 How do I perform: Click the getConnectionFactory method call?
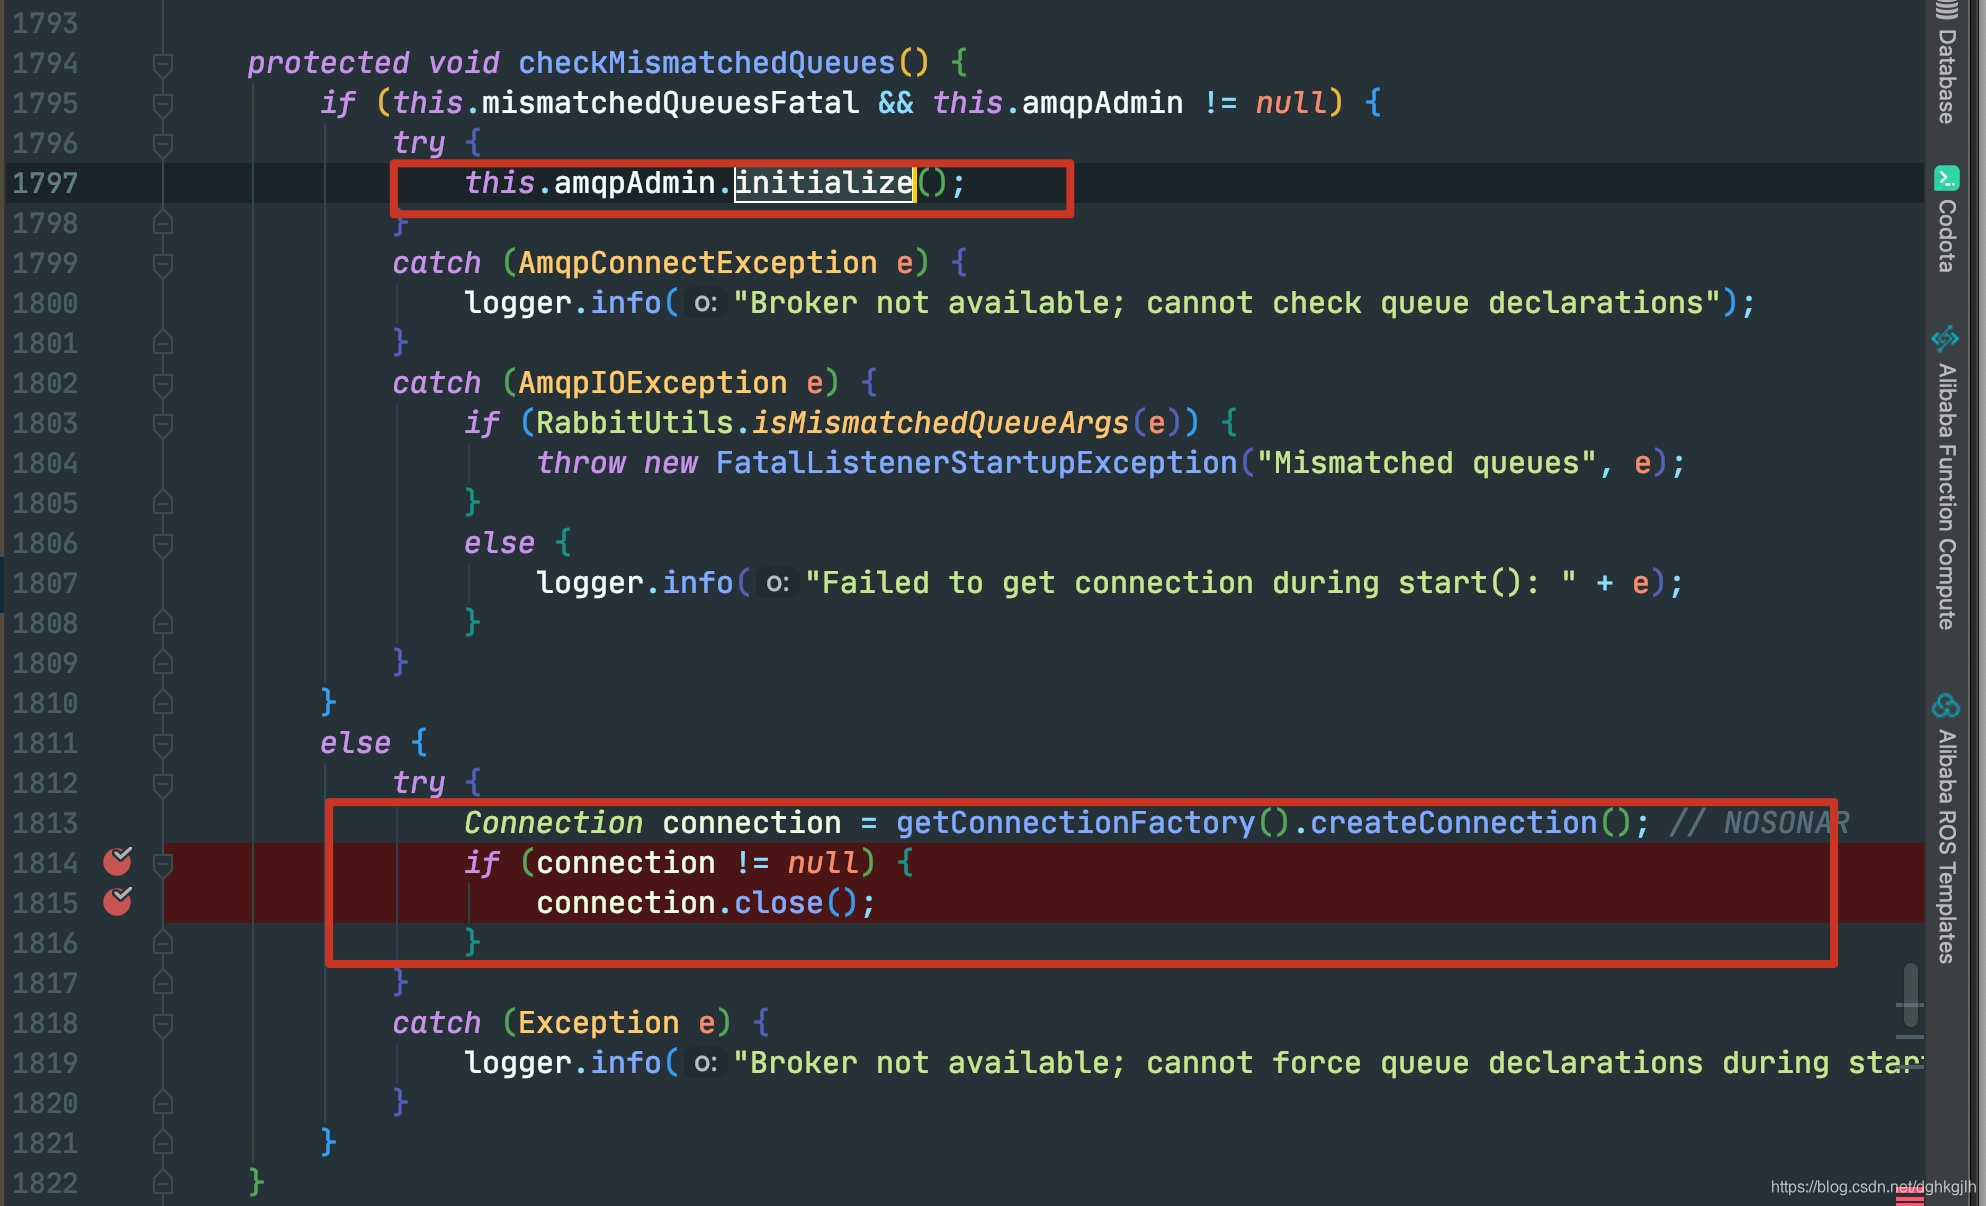click(x=1075, y=823)
